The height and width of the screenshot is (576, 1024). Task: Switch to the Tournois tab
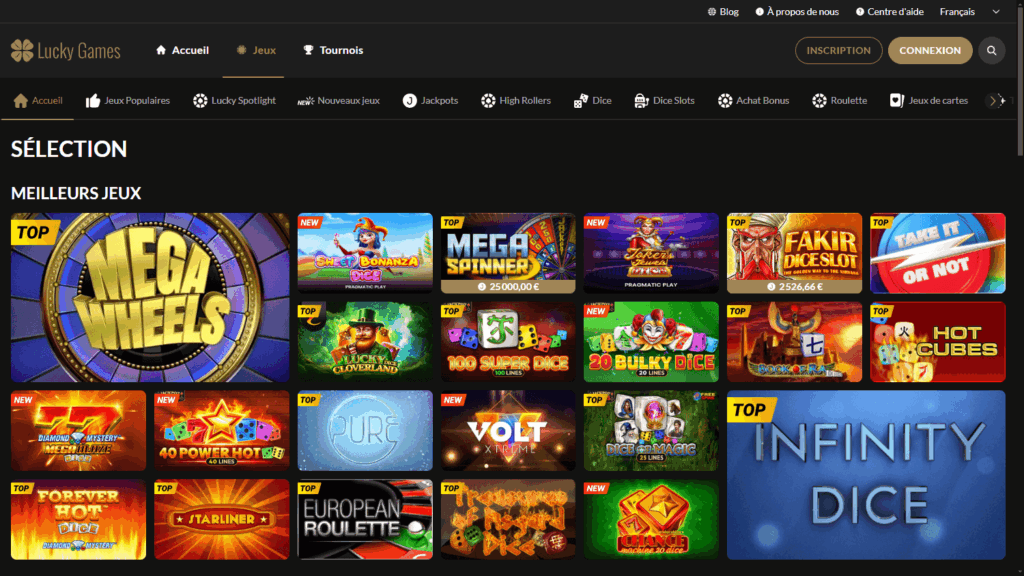pos(333,50)
